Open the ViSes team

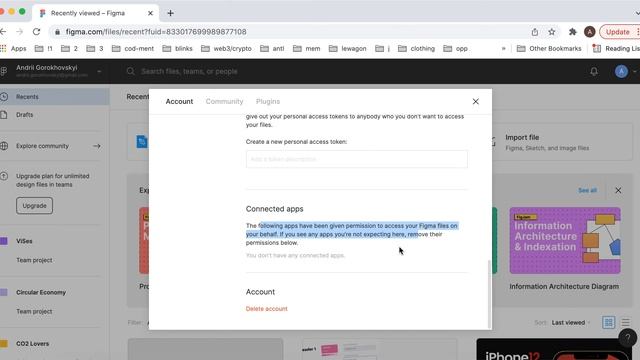pos(24,241)
